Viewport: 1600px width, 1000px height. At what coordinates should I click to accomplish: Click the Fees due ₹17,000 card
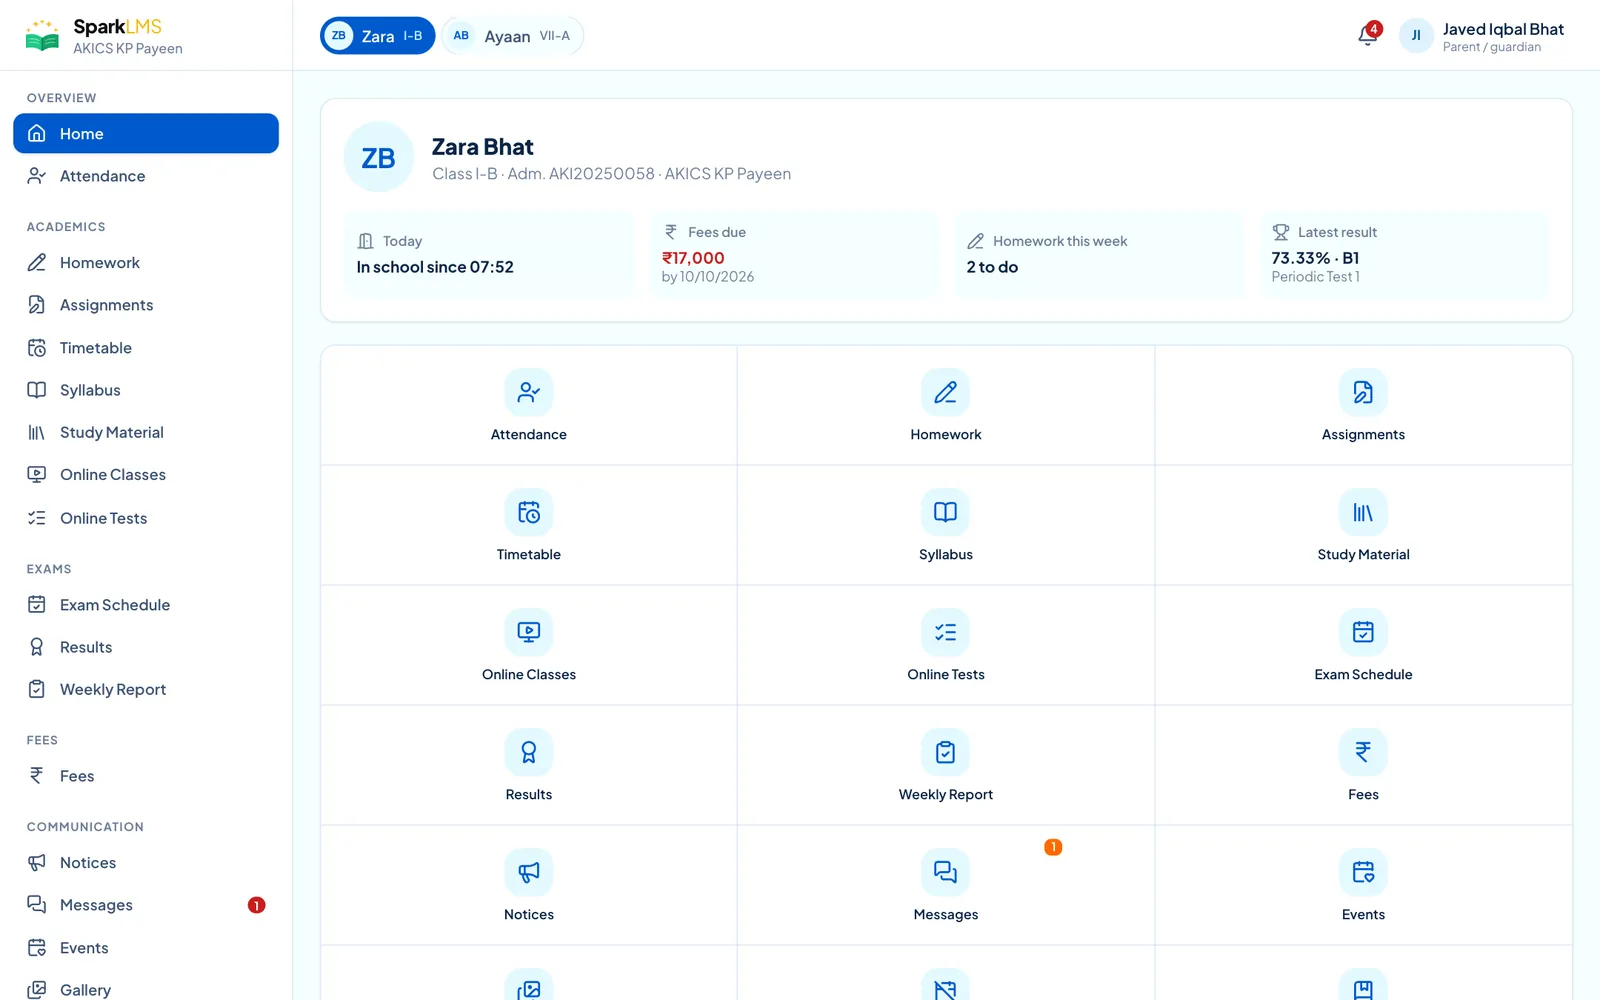point(795,255)
